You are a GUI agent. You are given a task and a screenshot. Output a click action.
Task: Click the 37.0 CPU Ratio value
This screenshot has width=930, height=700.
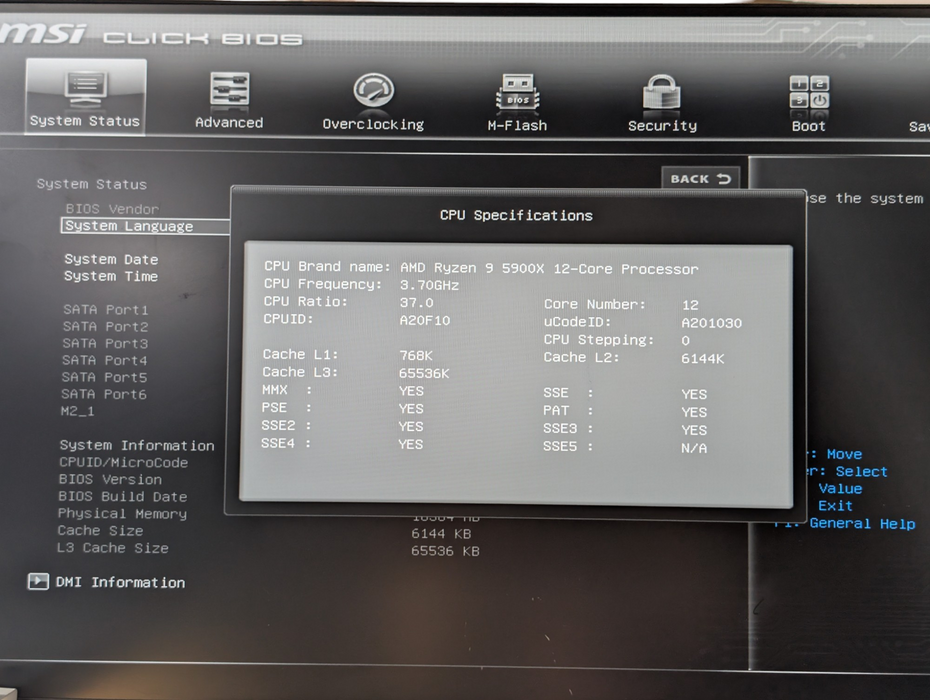(416, 303)
